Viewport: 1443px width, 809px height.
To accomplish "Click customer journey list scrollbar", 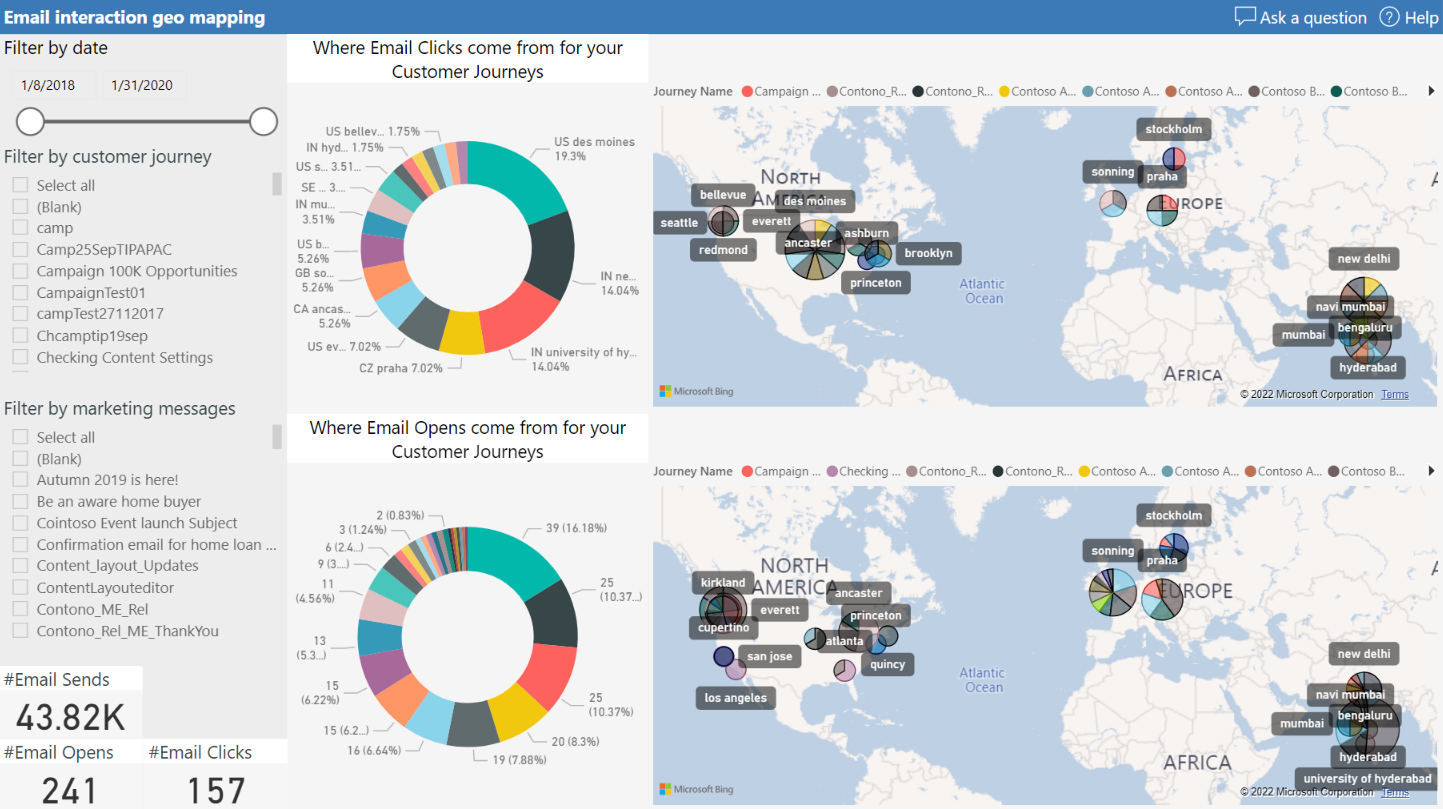I will [277, 184].
